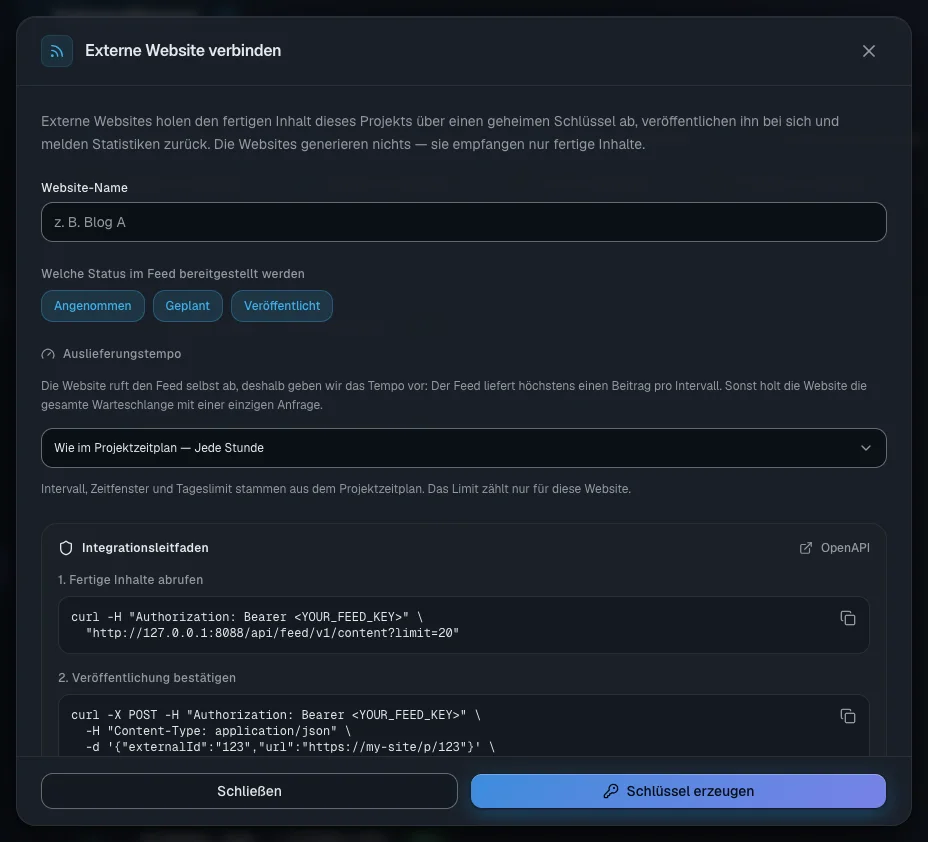Click the '1. Fertige Inhalte abrufen' step label
This screenshot has height=842, width=928.
point(130,580)
